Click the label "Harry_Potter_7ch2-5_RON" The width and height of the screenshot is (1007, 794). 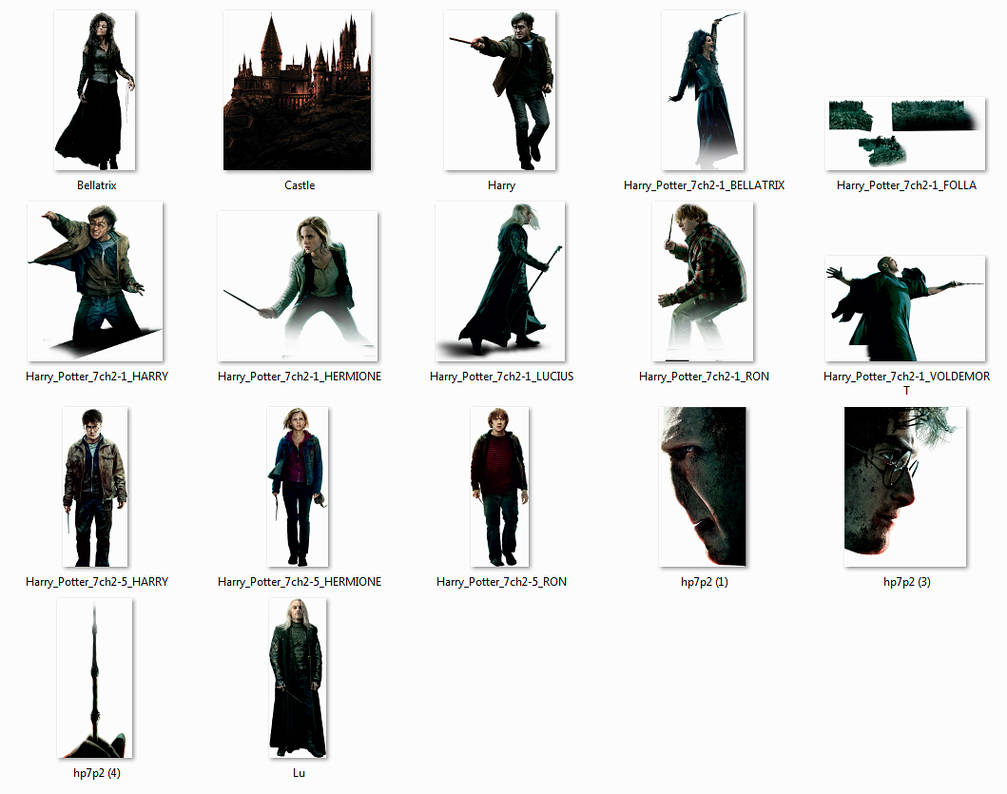pos(501,581)
